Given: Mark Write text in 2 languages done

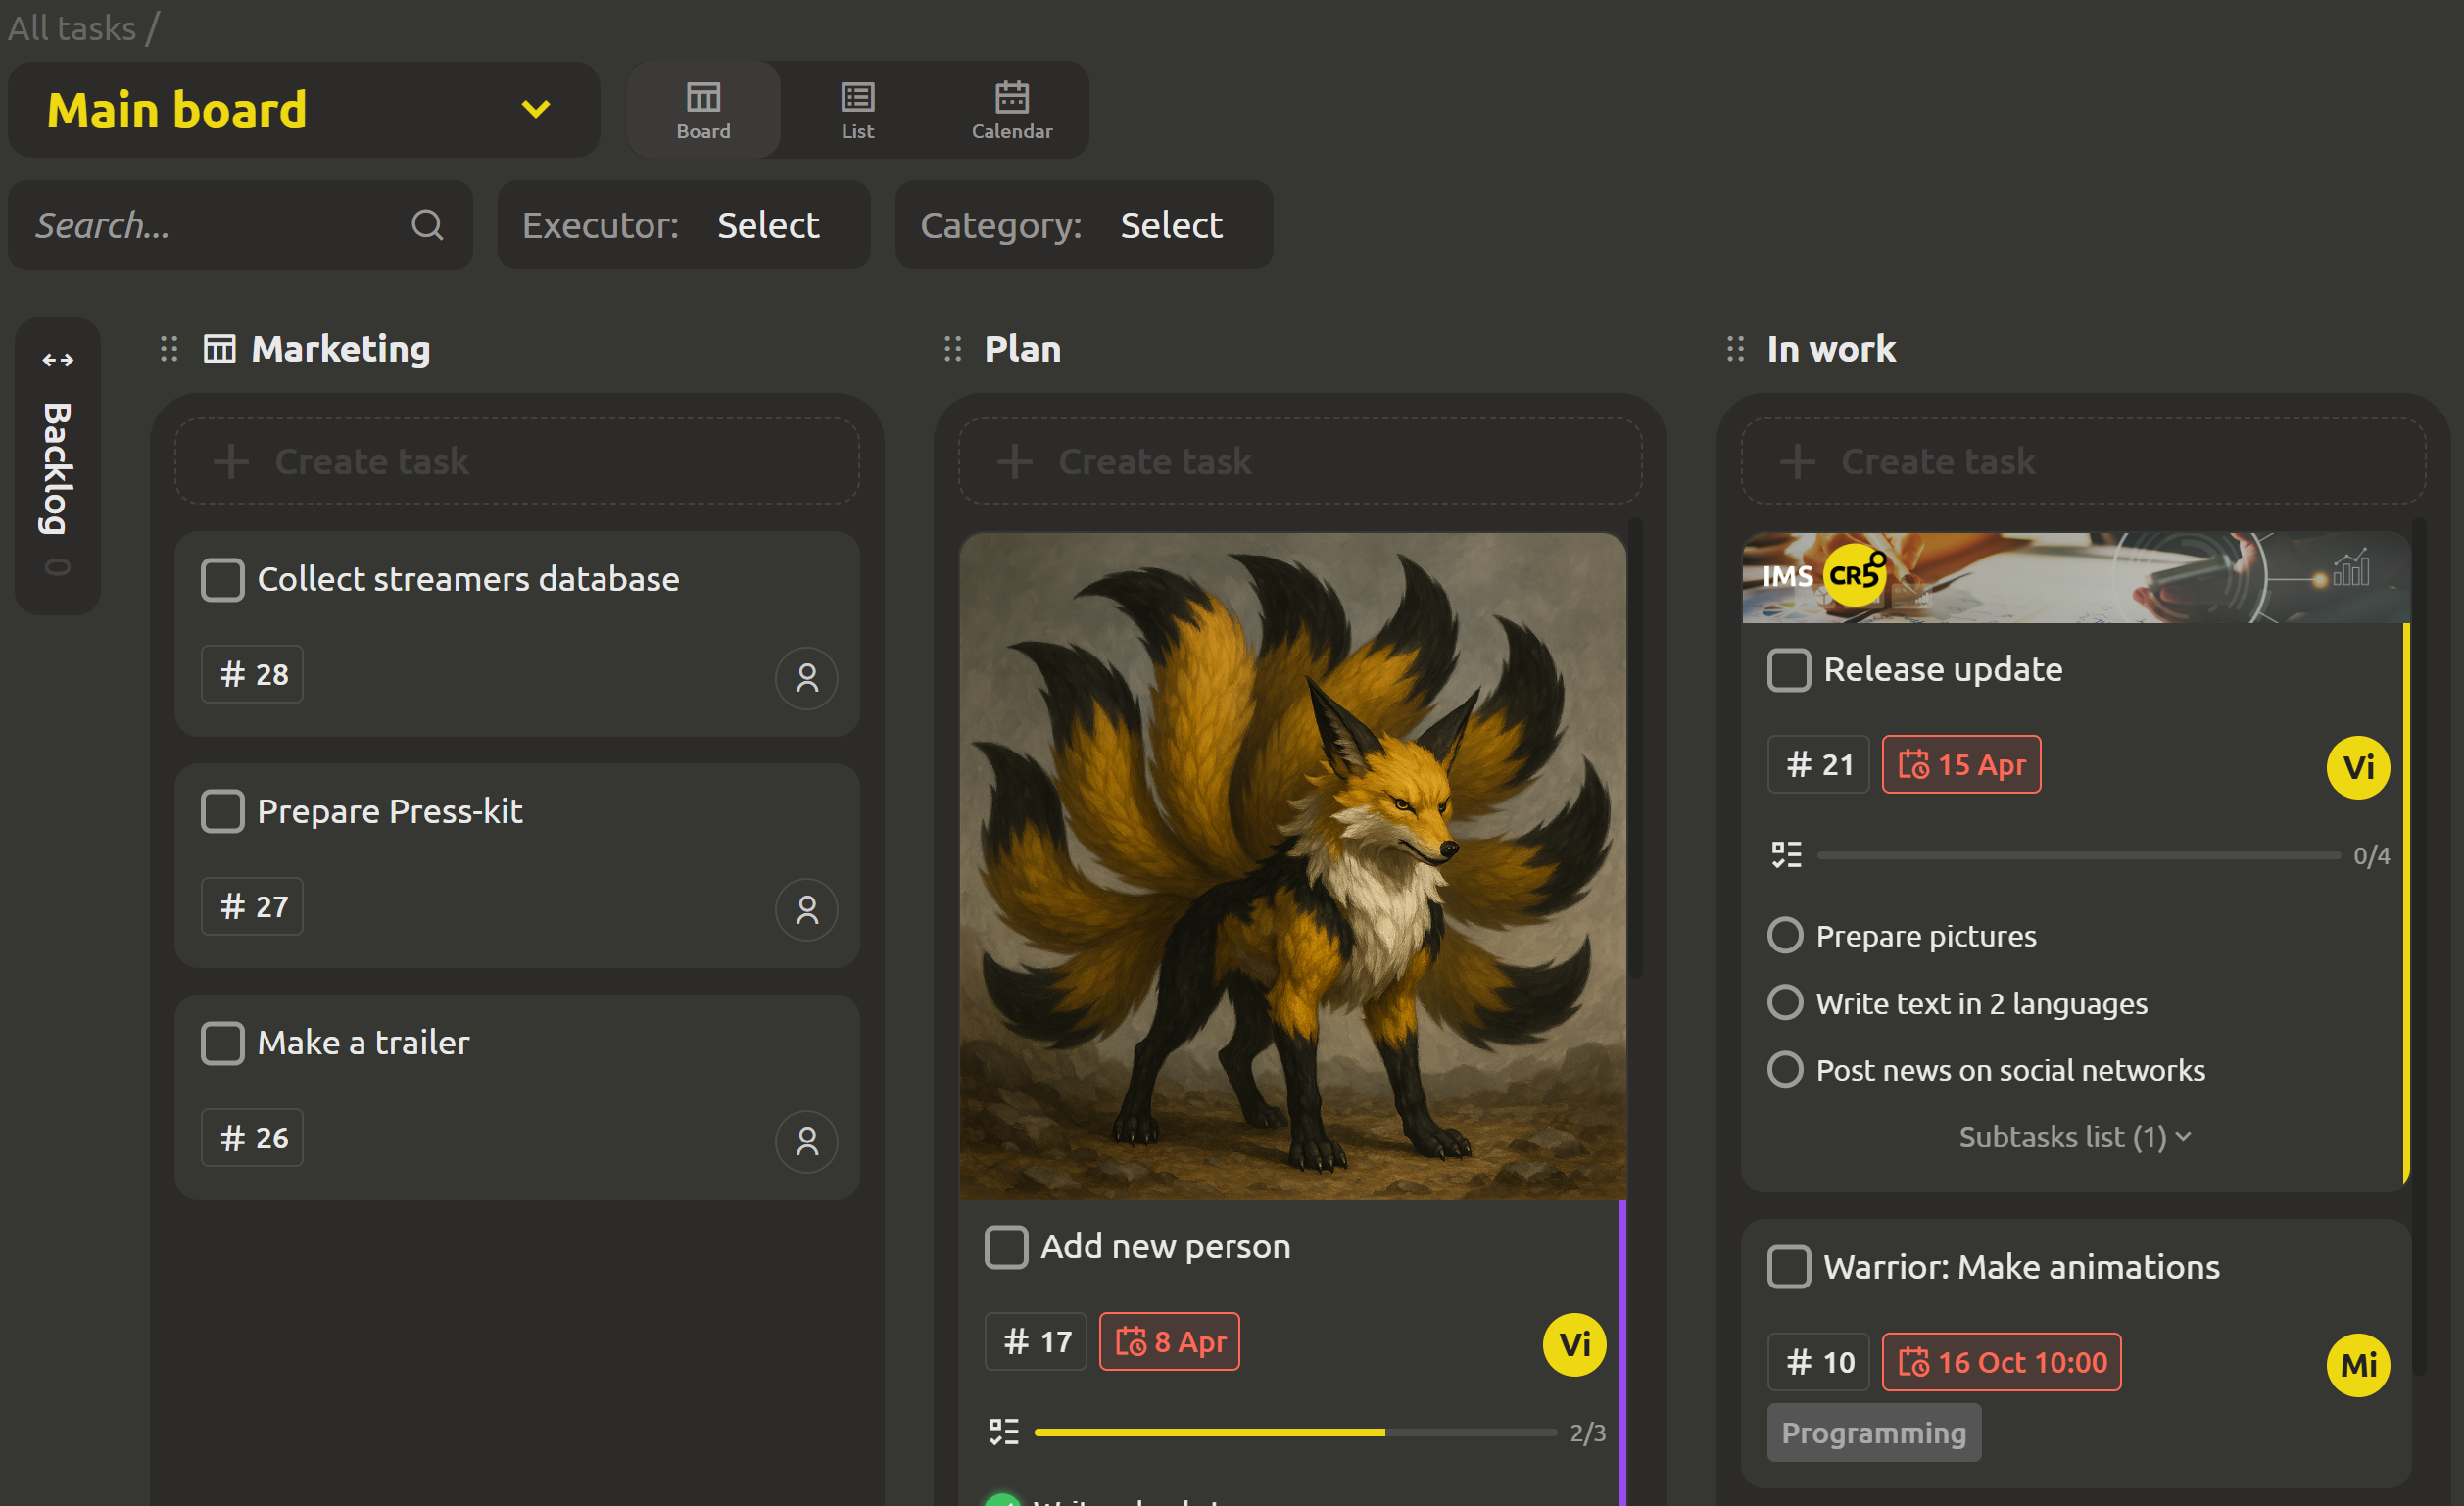Looking at the screenshot, I should [1785, 1002].
